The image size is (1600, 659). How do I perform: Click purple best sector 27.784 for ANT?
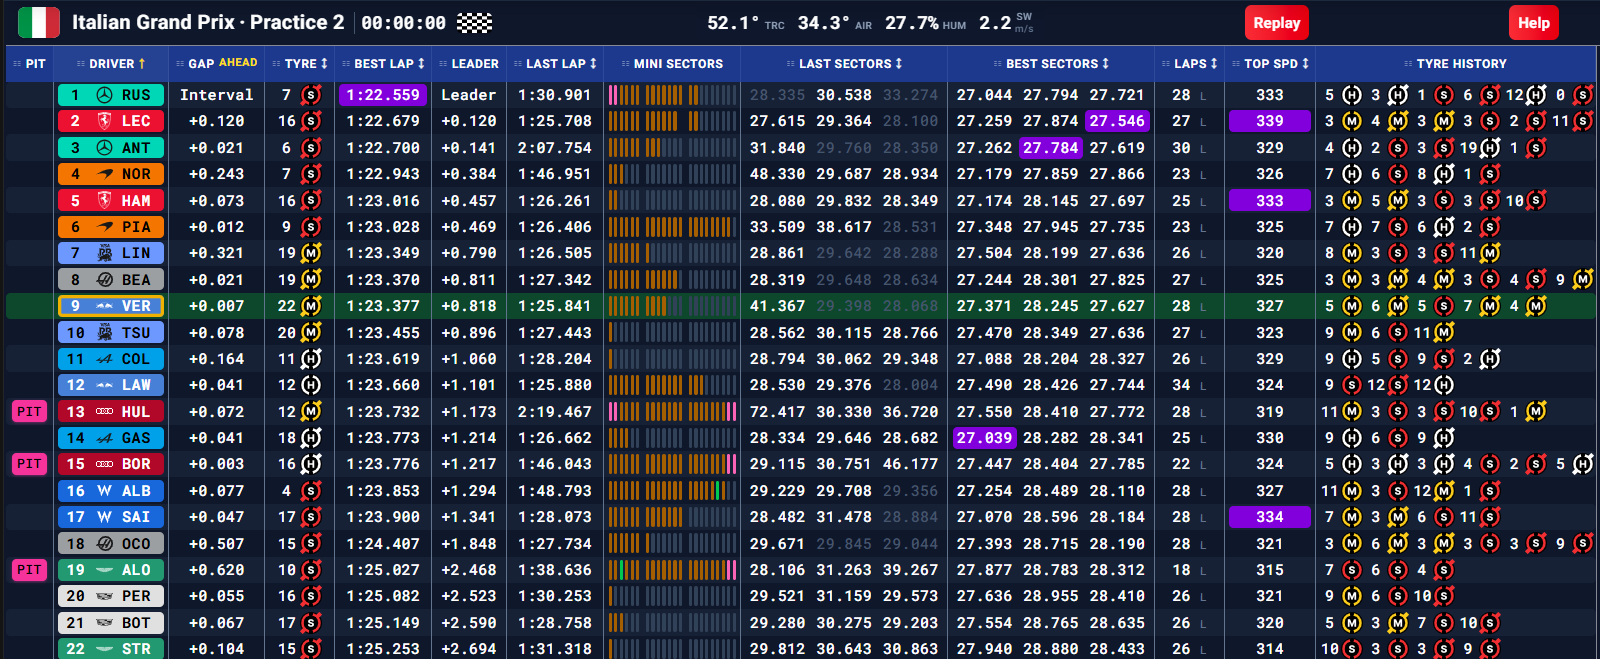1050,147
